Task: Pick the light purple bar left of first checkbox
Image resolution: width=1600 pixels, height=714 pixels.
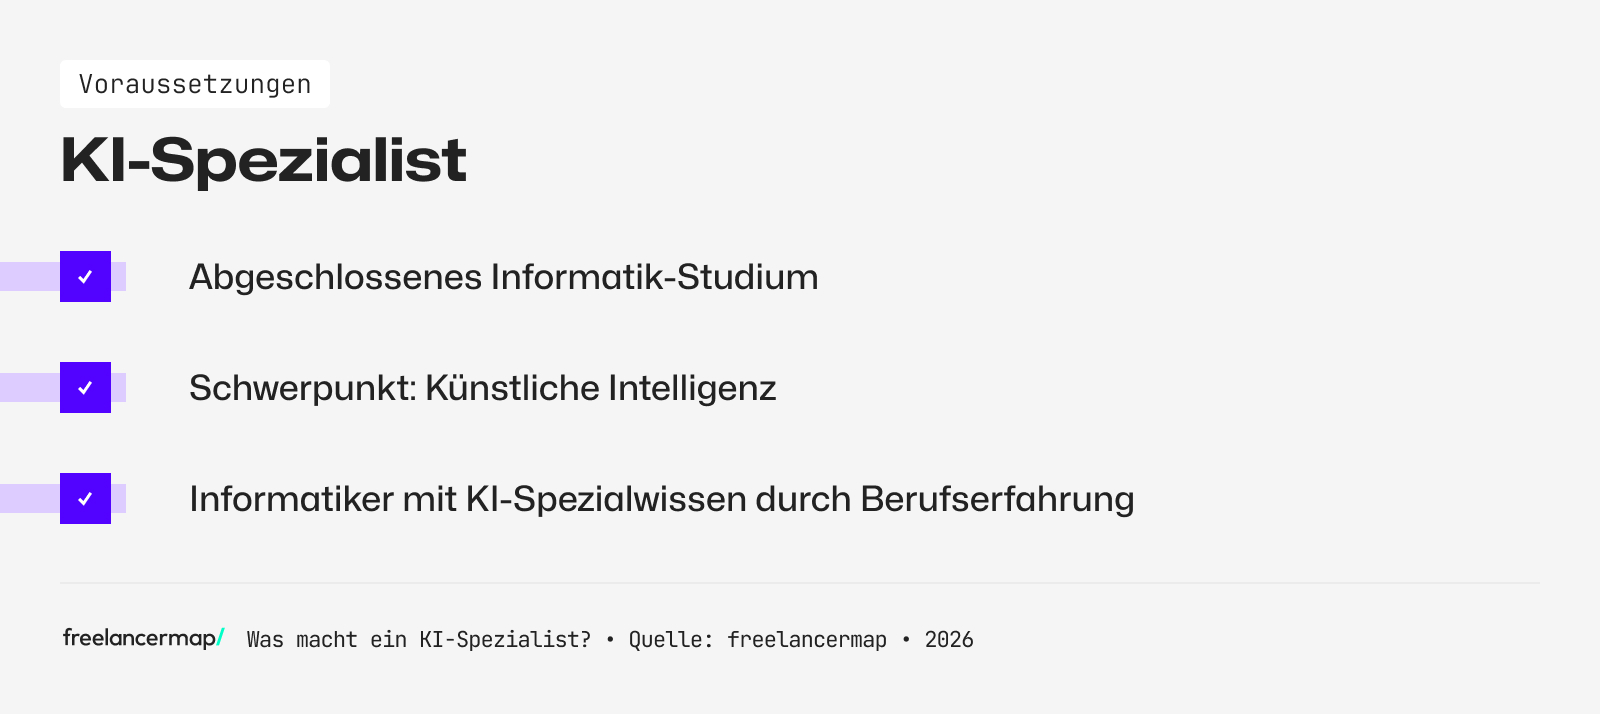Action: 29,277
